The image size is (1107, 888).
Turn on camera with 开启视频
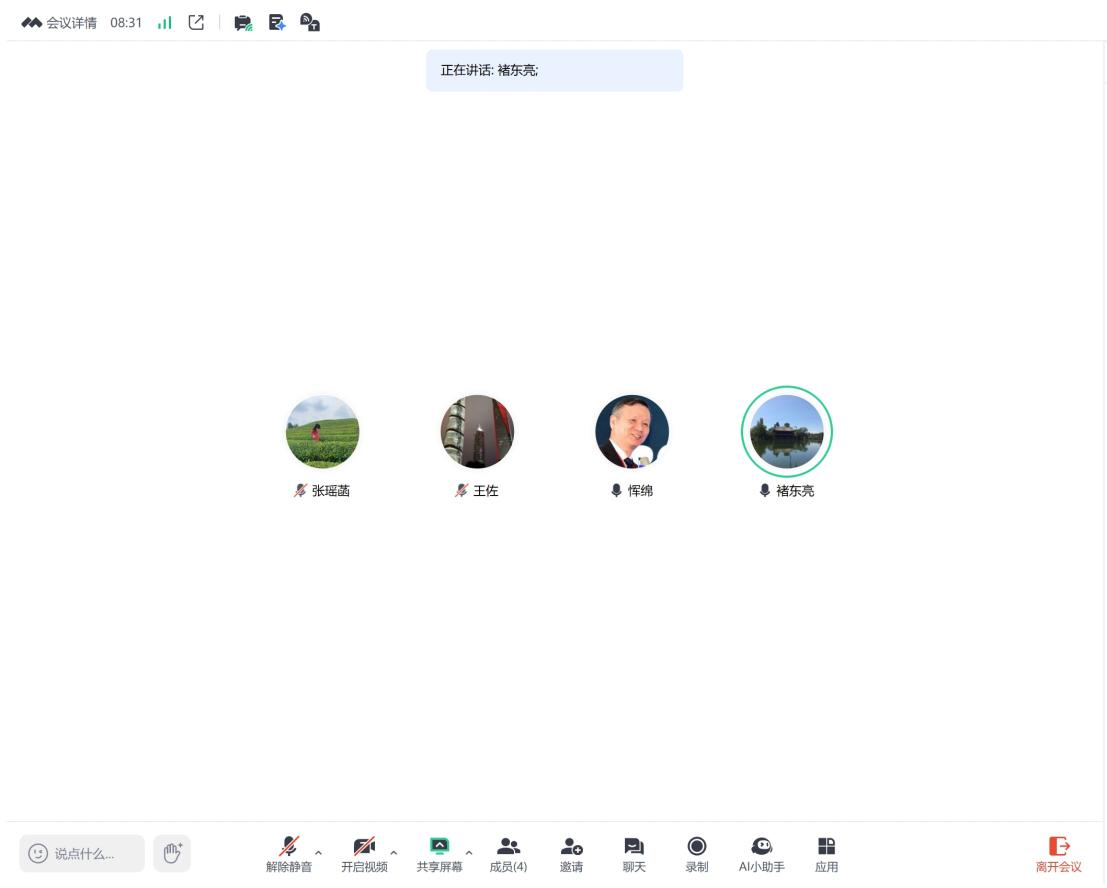364,854
